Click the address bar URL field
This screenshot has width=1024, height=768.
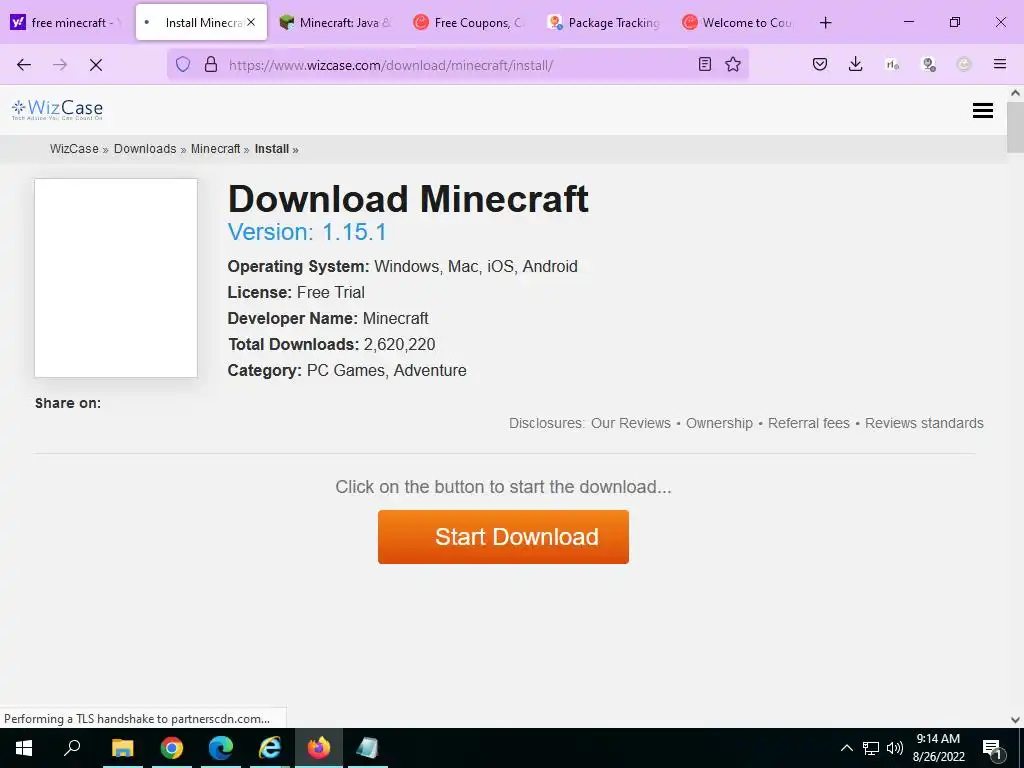tap(457, 65)
